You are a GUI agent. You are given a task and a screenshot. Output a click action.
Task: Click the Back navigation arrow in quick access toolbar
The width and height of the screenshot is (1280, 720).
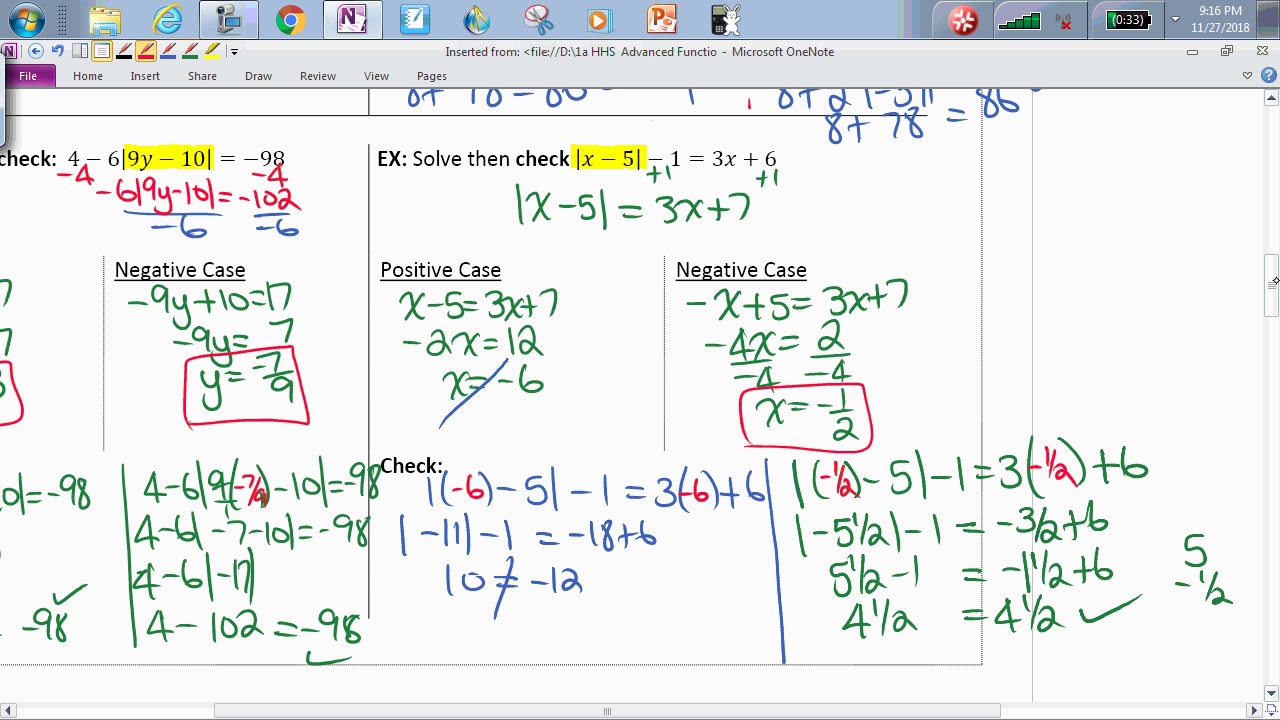[x=36, y=51]
